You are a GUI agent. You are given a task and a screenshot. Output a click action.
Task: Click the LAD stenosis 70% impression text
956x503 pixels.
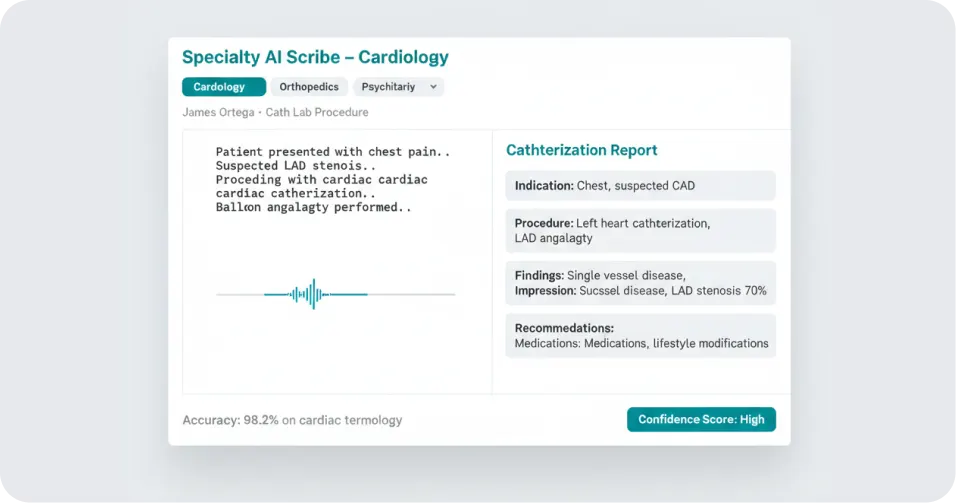(719, 291)
